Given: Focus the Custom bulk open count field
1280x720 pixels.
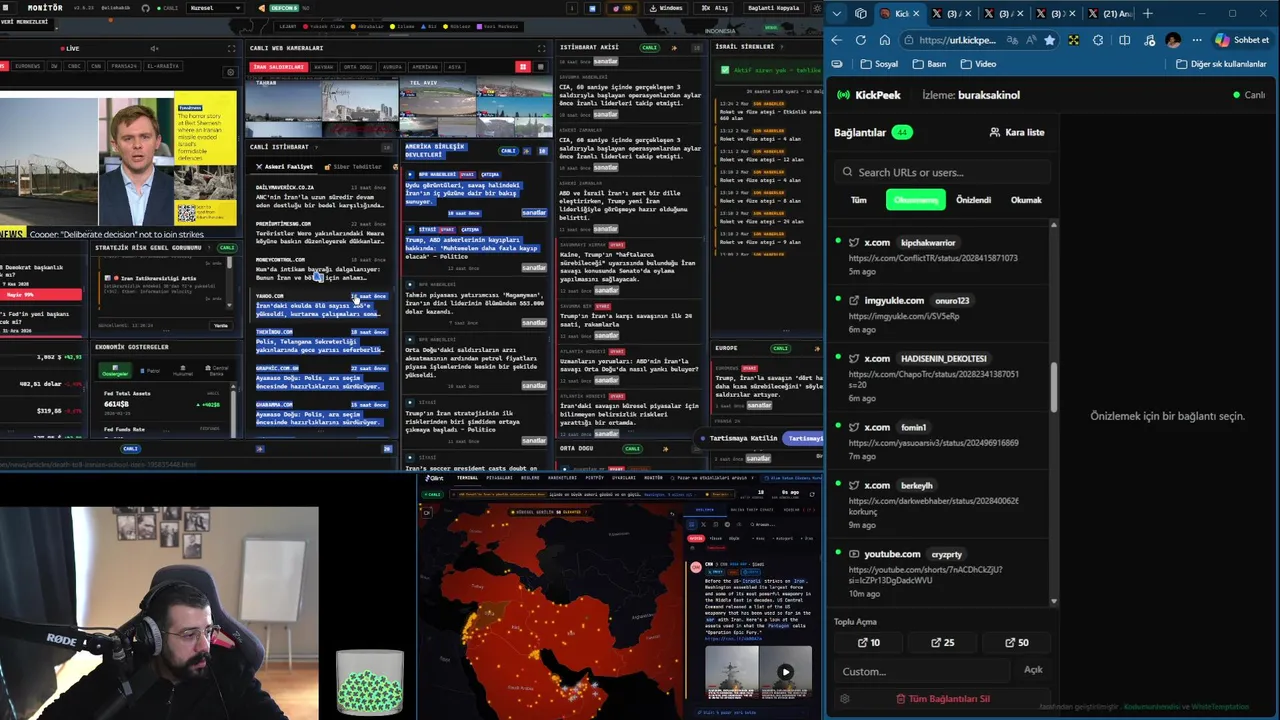Looking at the screenshot, I should point(925,671).
